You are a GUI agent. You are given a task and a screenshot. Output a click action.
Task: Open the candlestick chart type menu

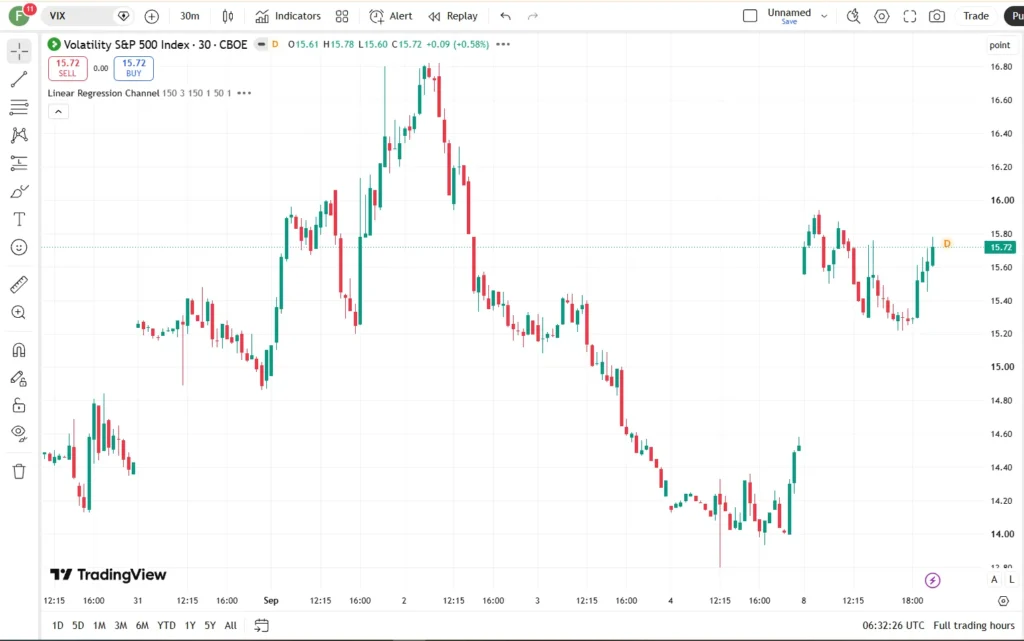pos(228,16)
